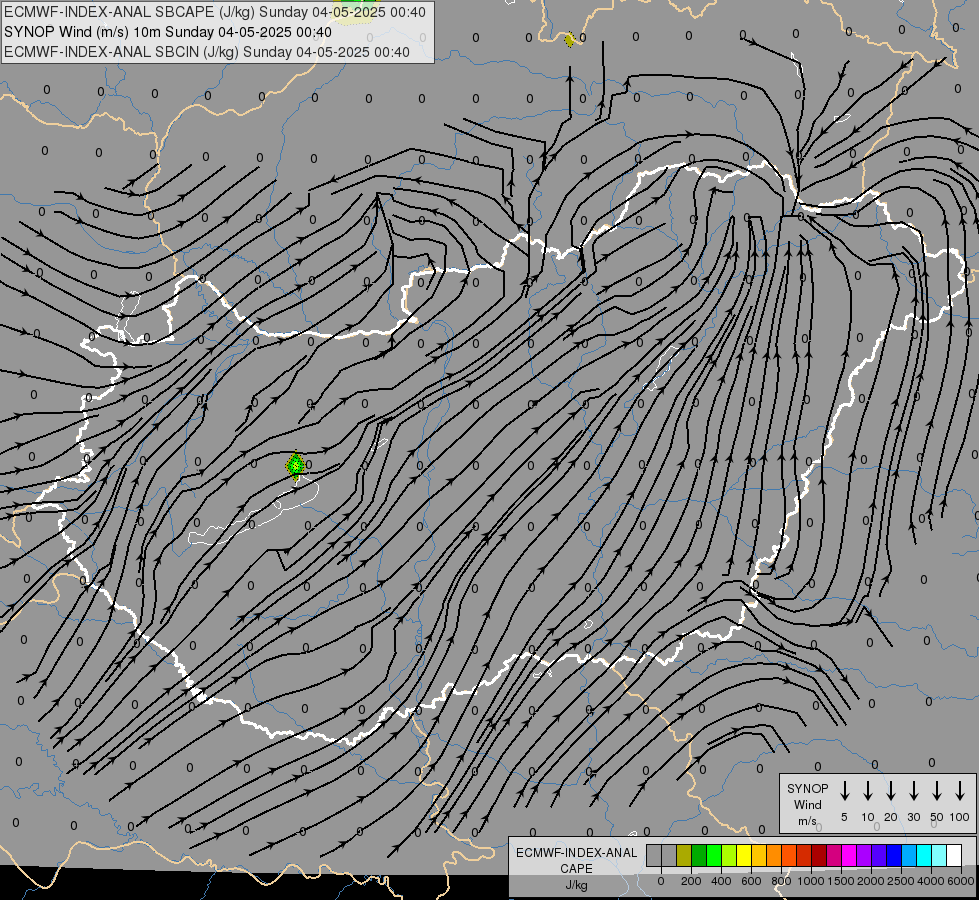Click the SBCAPE title line at top

coord(215,12)
